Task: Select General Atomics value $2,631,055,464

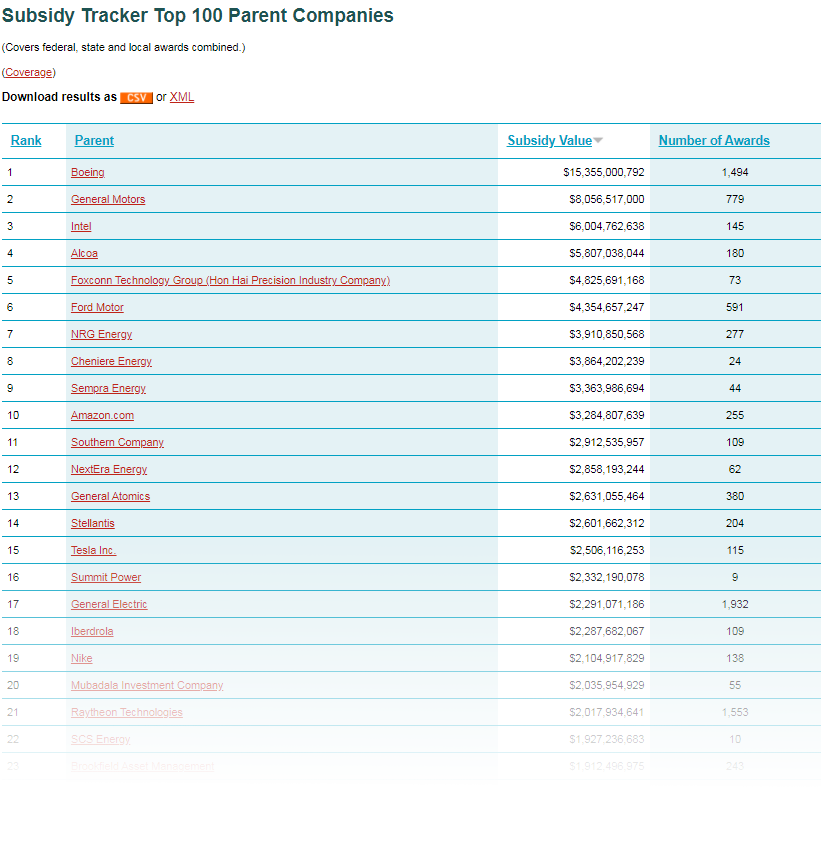Action: (x=606, y=496)
